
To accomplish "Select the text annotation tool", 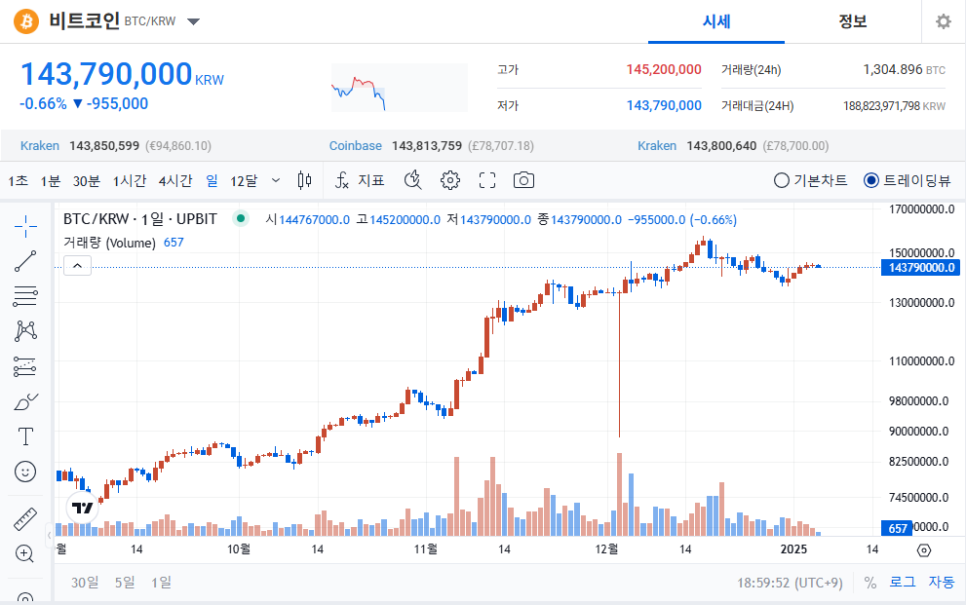I will 25,437.
